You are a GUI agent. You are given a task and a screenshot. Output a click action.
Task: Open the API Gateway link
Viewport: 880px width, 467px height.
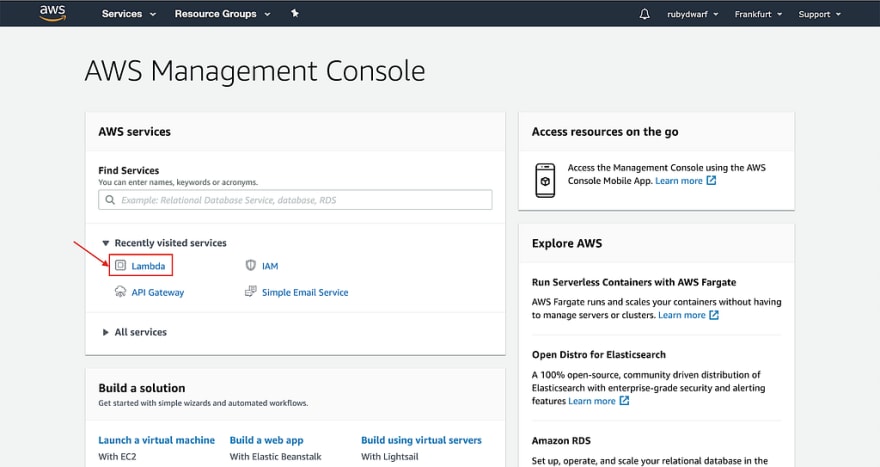(x=158, y=292)
